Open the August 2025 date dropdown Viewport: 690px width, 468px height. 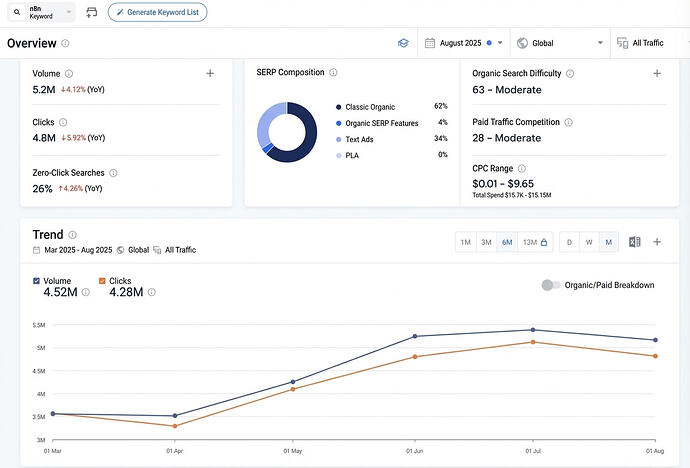465,43
